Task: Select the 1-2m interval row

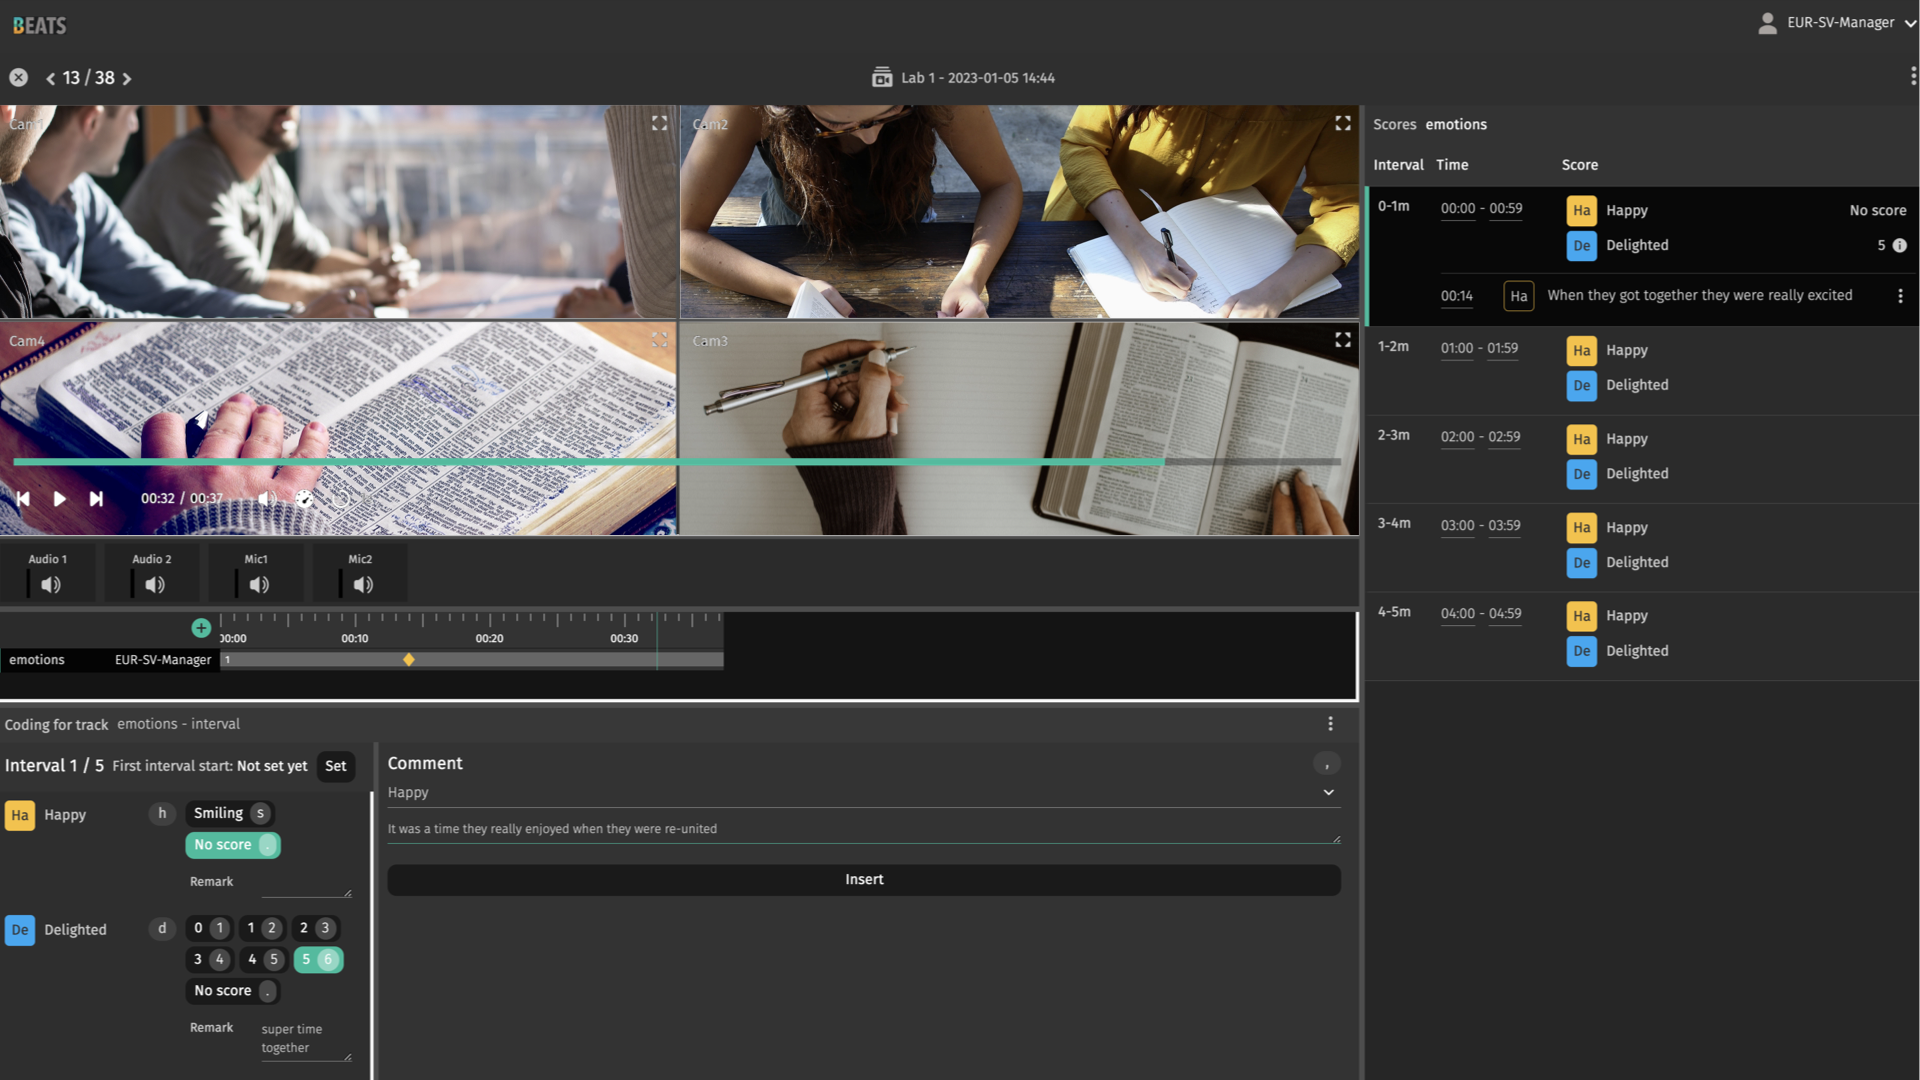Action: tap(1642, 371)
